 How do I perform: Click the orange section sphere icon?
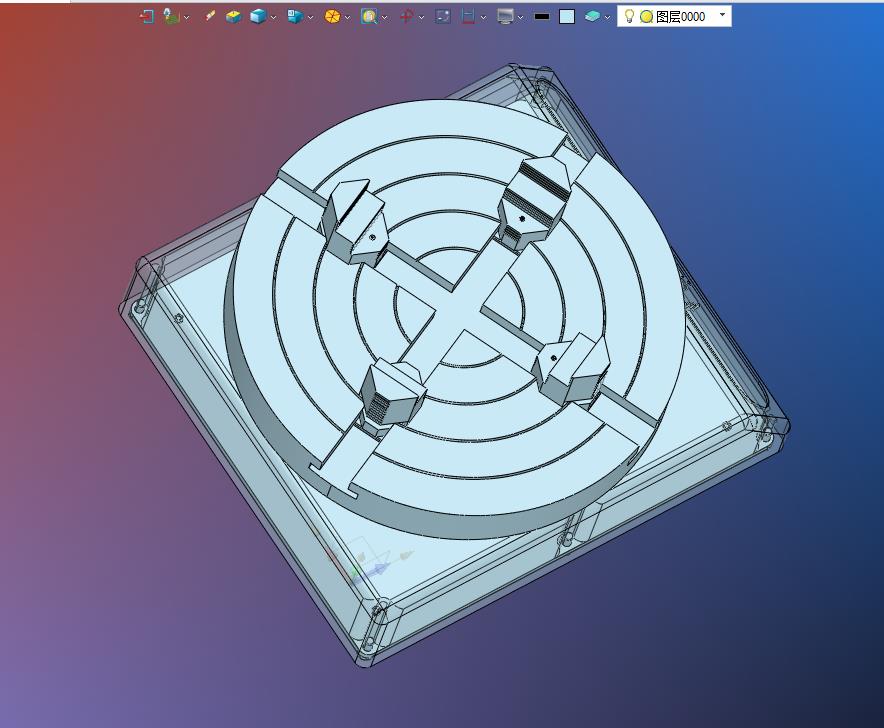[x=332, y=16]
